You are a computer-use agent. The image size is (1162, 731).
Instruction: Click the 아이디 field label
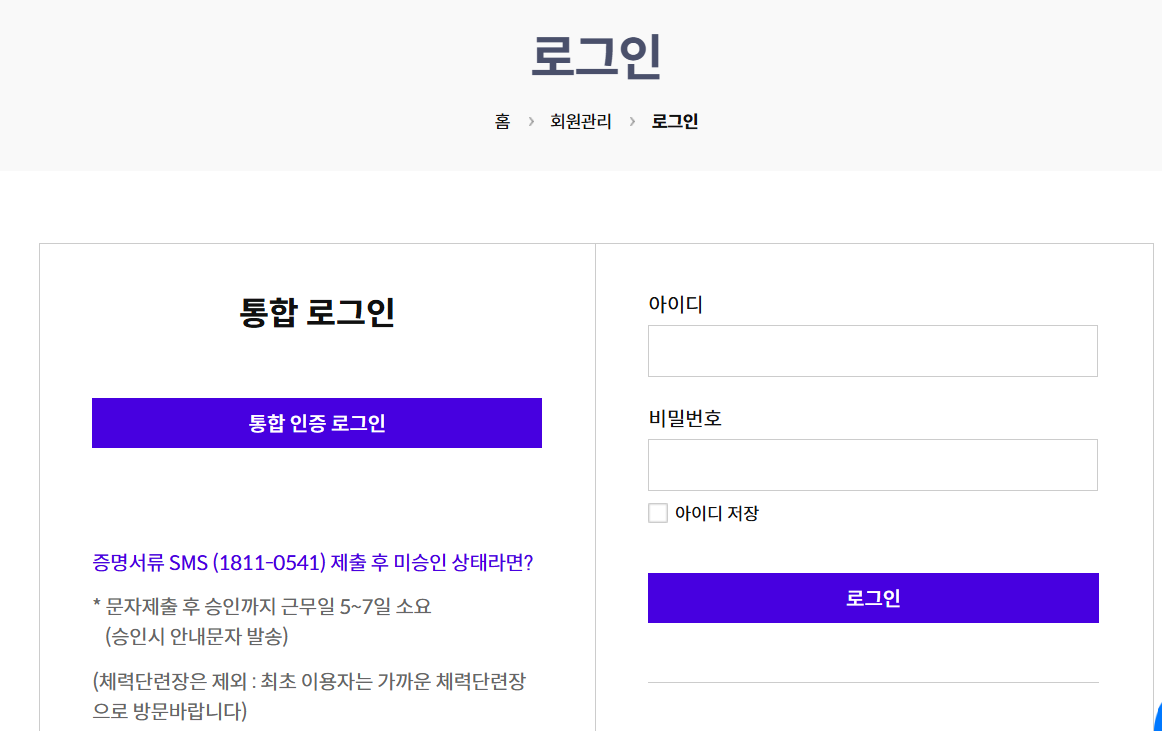[675, 304]
